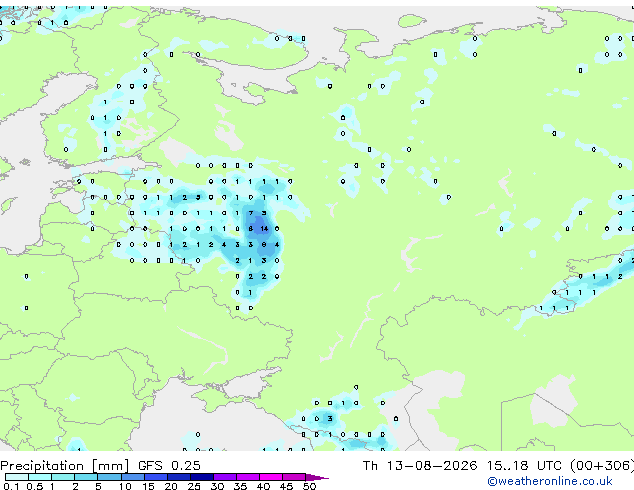634x490 pixels.
Task: Click the legend label 30
Action: [x=217, y=486]
